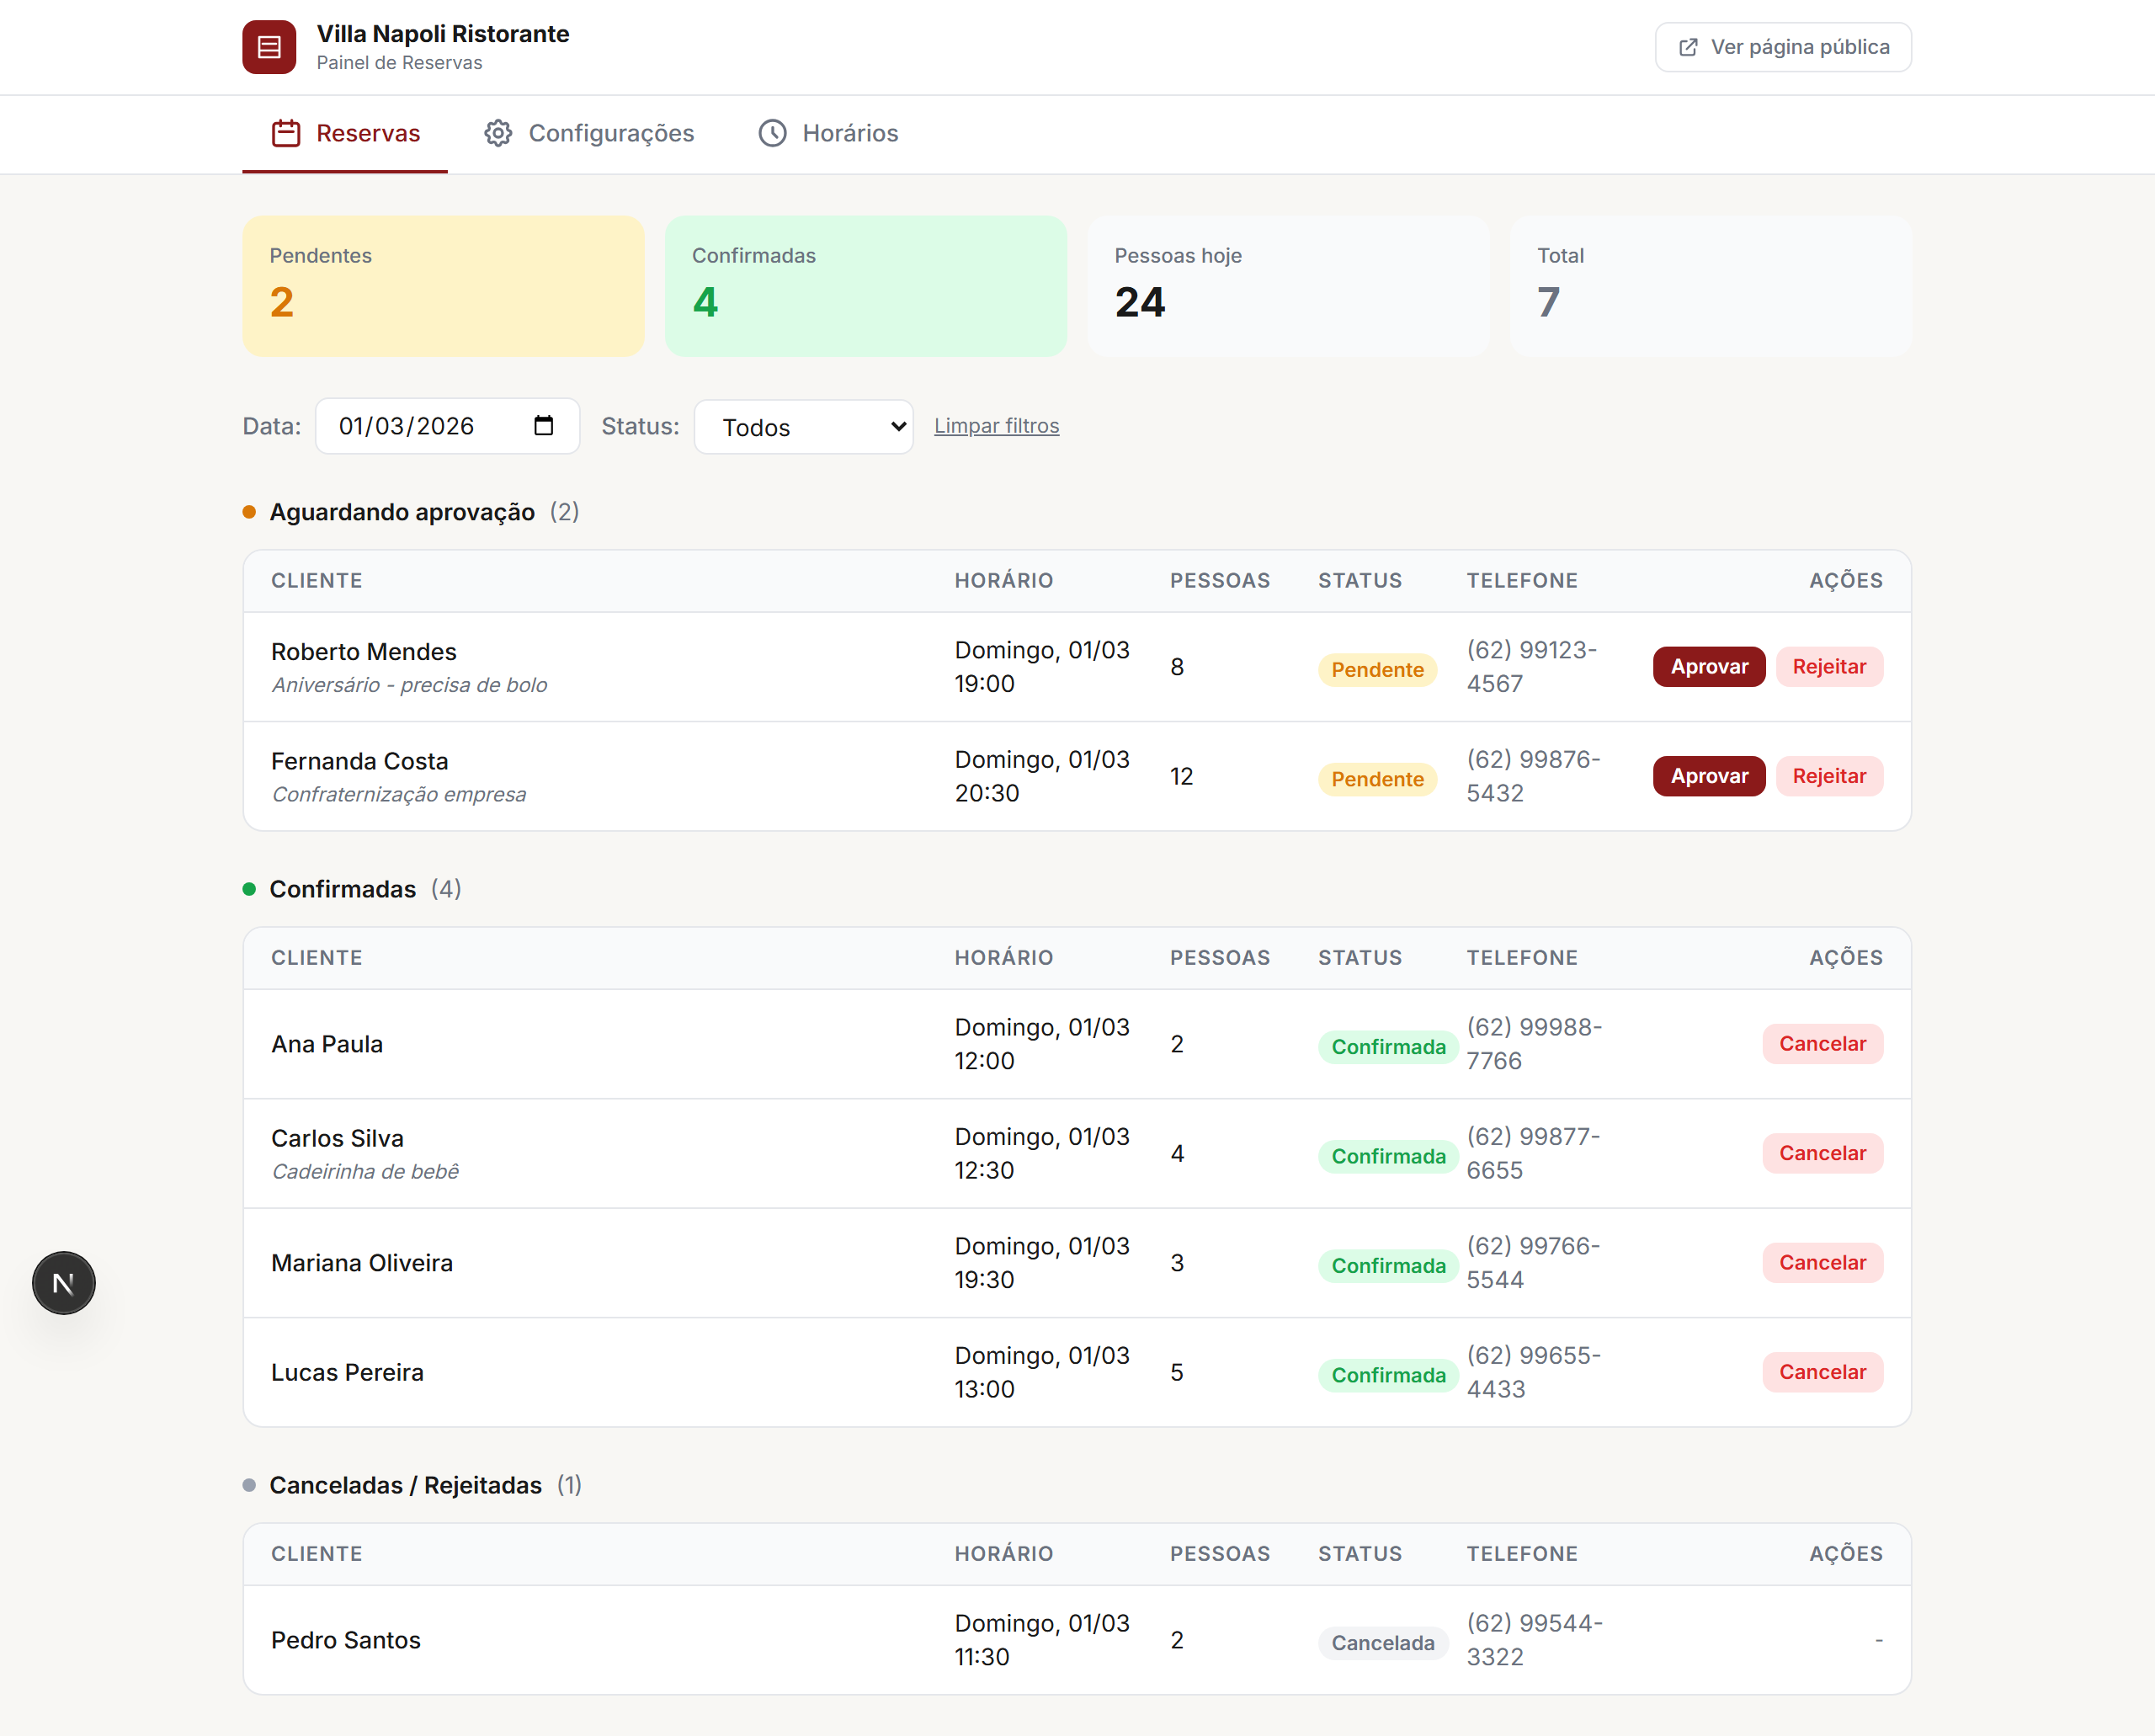
Task: Open the date picker calendar icon
Action: 543,426
